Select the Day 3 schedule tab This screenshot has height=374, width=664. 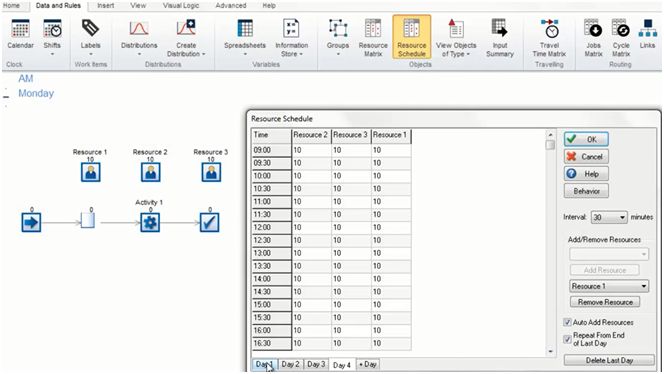pos(316,364)
